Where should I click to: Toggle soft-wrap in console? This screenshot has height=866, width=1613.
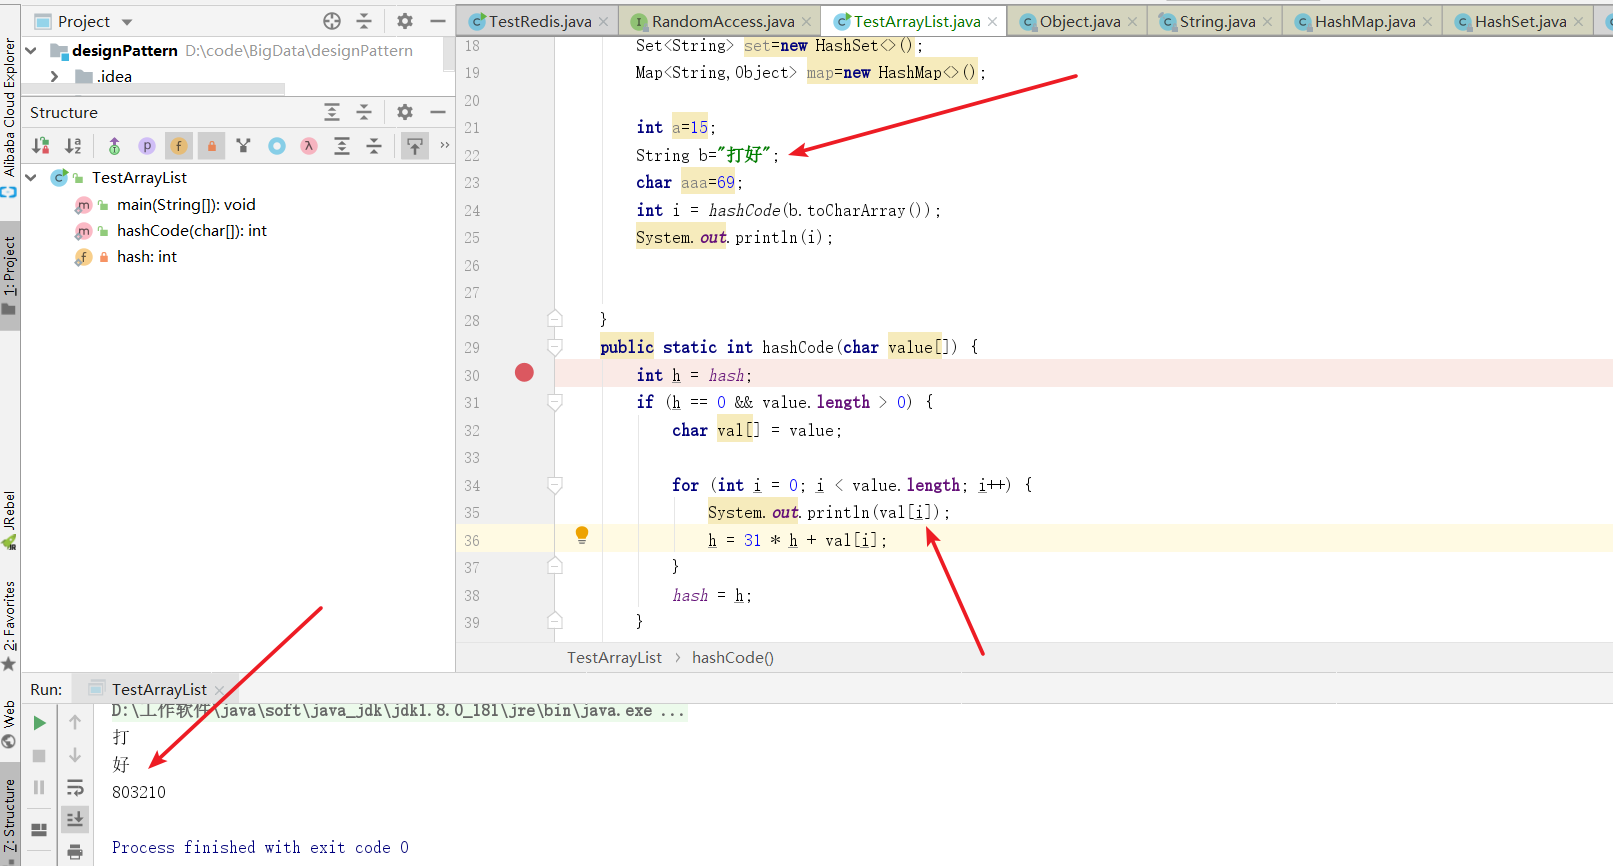click(x=75, y=787)
